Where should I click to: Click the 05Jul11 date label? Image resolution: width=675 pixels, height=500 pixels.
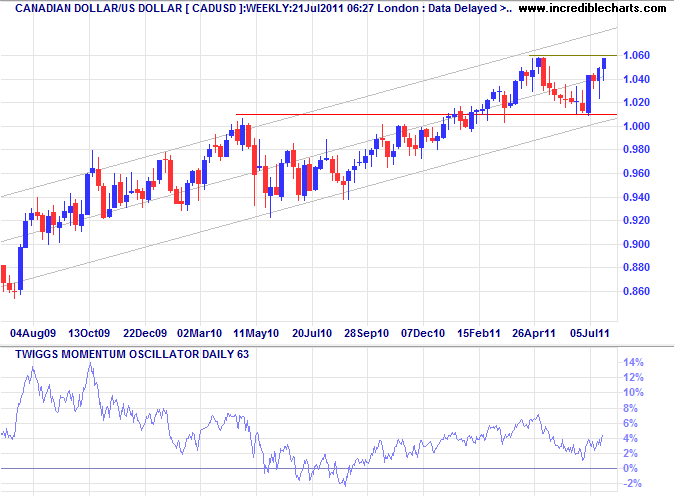pos(590,333)
